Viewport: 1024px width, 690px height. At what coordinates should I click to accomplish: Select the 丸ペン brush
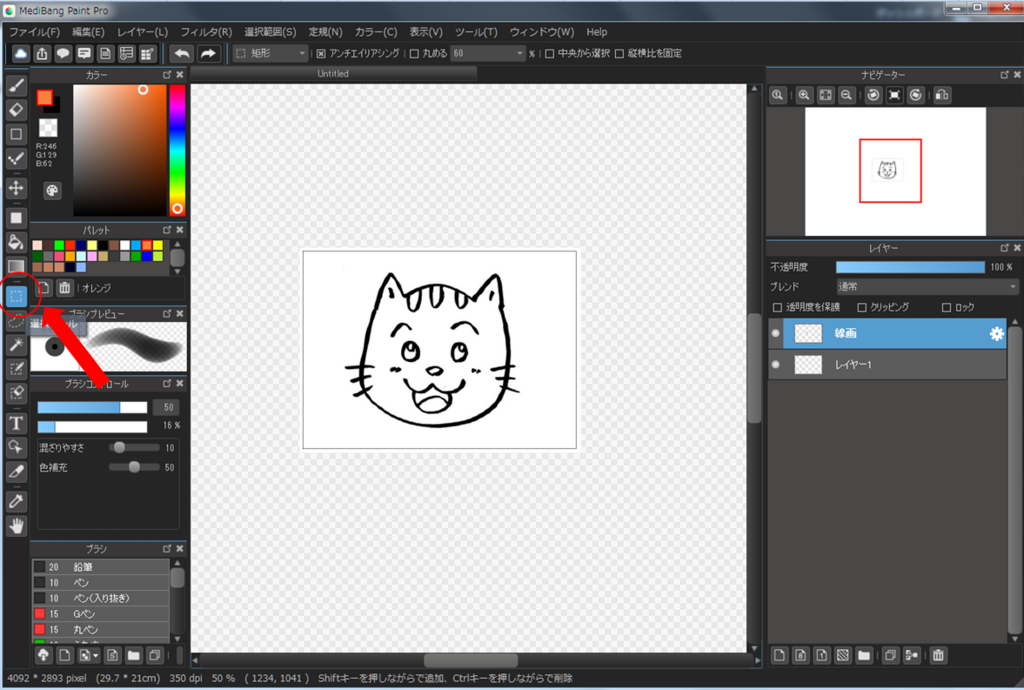click(101, 630)
